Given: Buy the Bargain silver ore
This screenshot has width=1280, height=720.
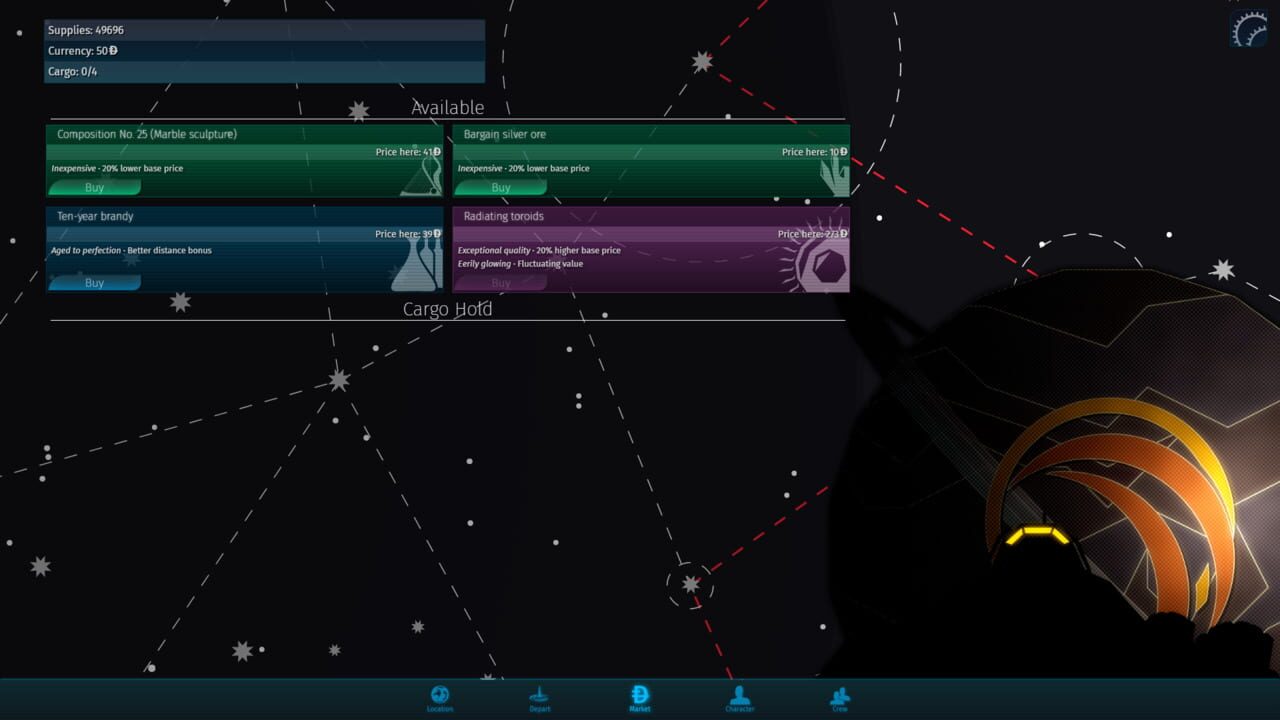Looking at the screenshot, I should pos(500,187).
